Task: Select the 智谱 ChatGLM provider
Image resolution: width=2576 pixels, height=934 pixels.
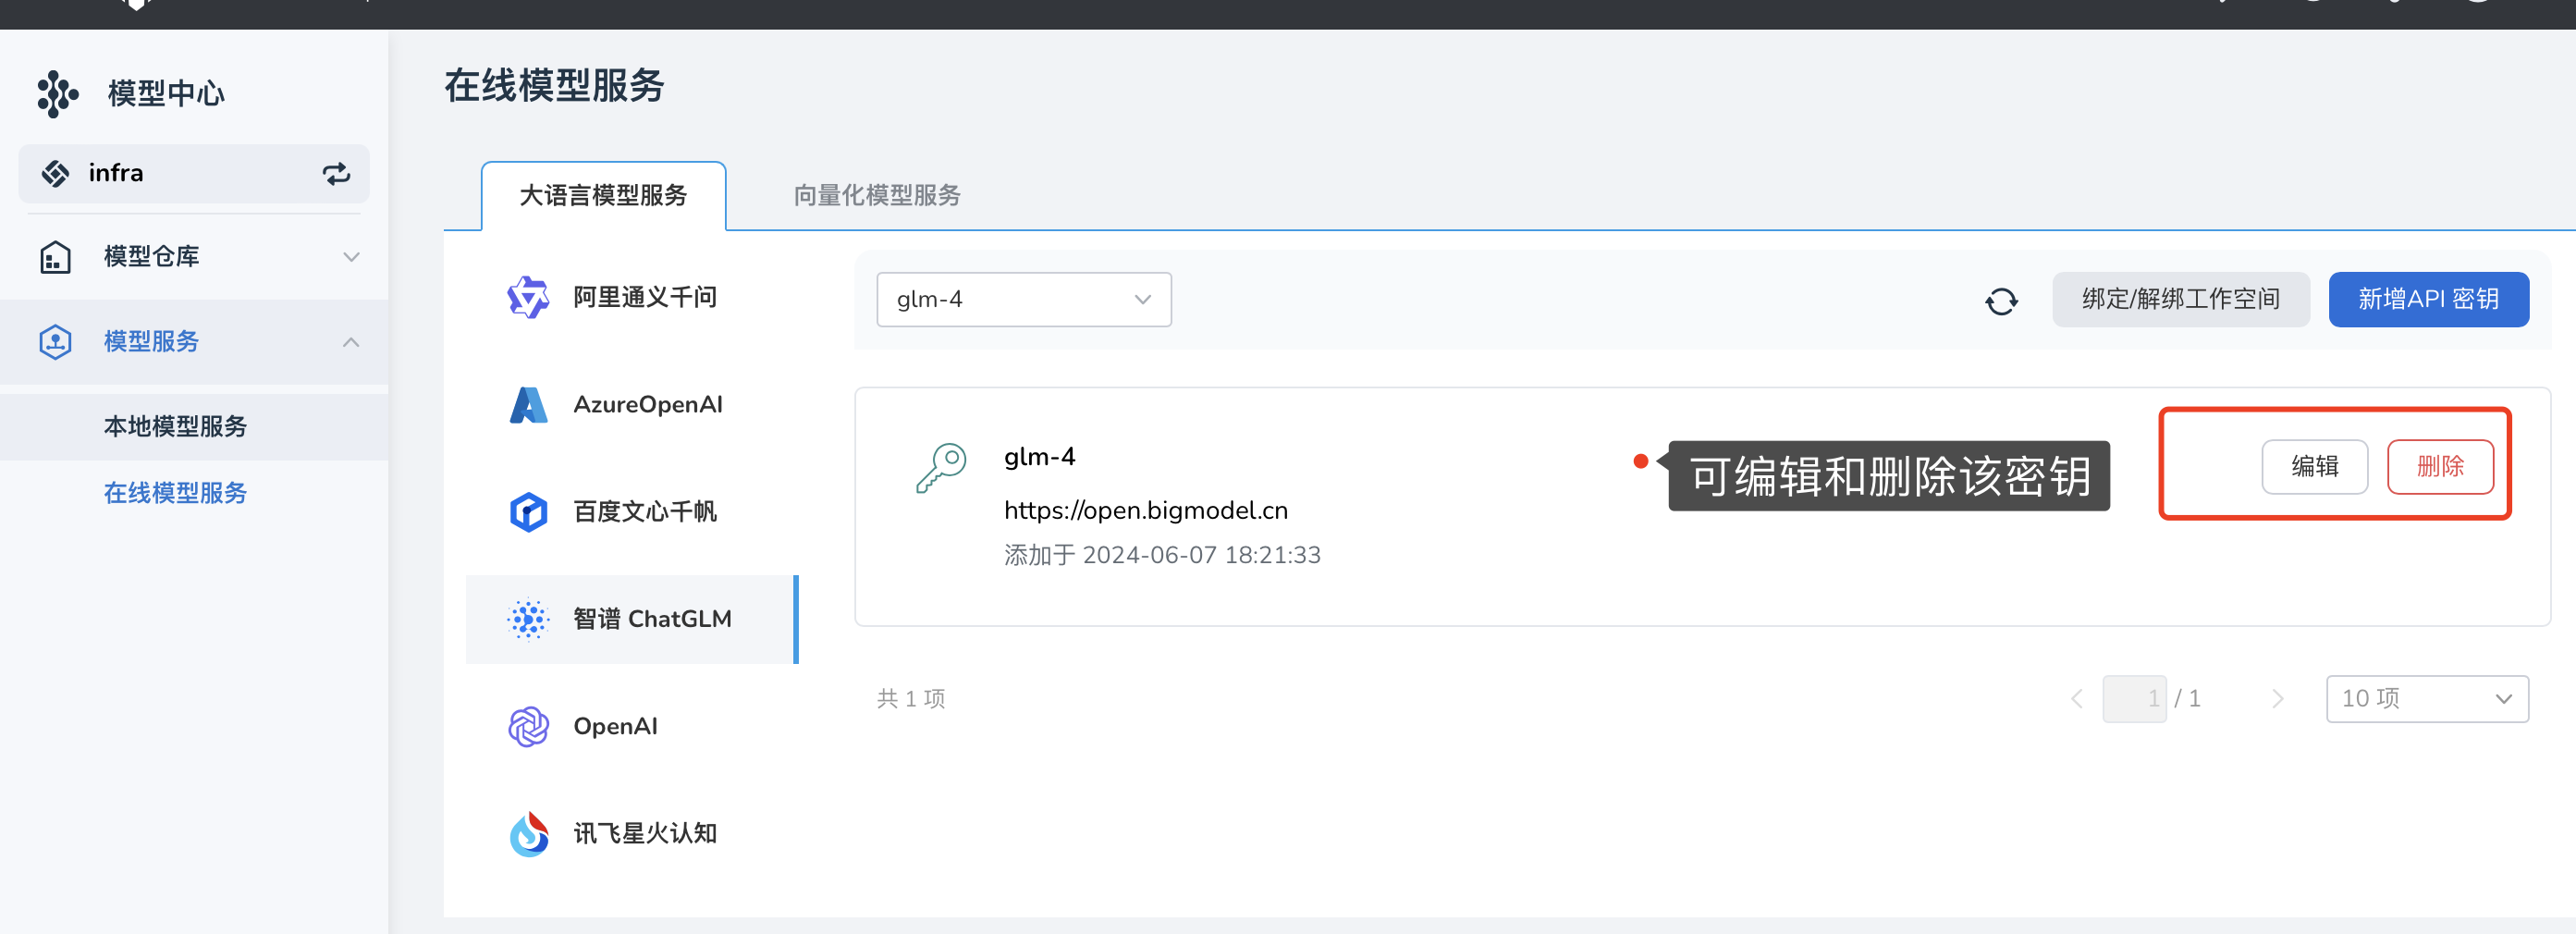Action: (x=632, y=619)
